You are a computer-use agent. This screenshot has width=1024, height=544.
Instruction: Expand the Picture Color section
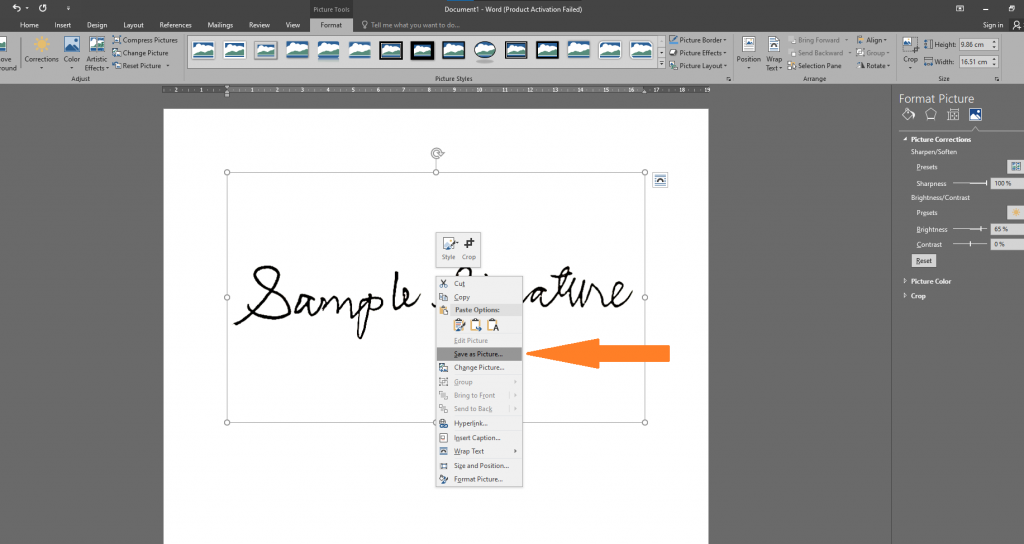(930, 281)
